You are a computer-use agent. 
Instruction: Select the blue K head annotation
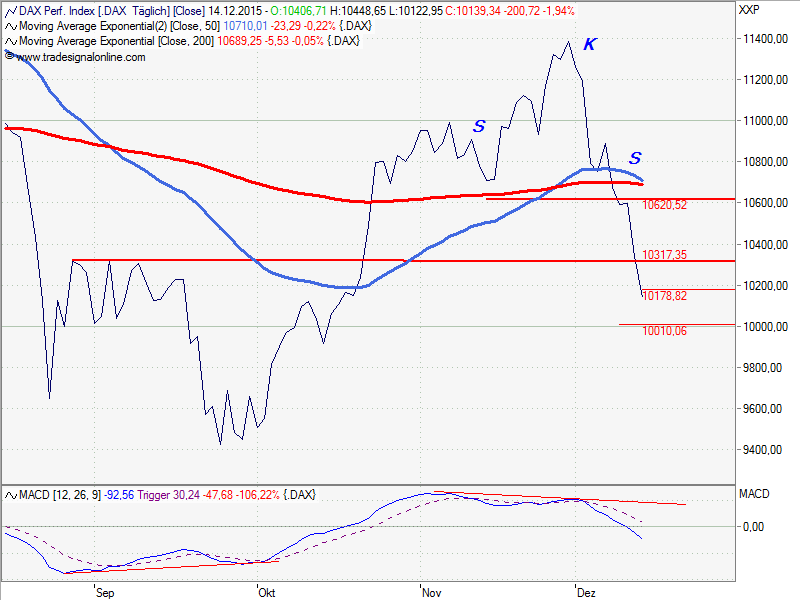tap(589, 45)
